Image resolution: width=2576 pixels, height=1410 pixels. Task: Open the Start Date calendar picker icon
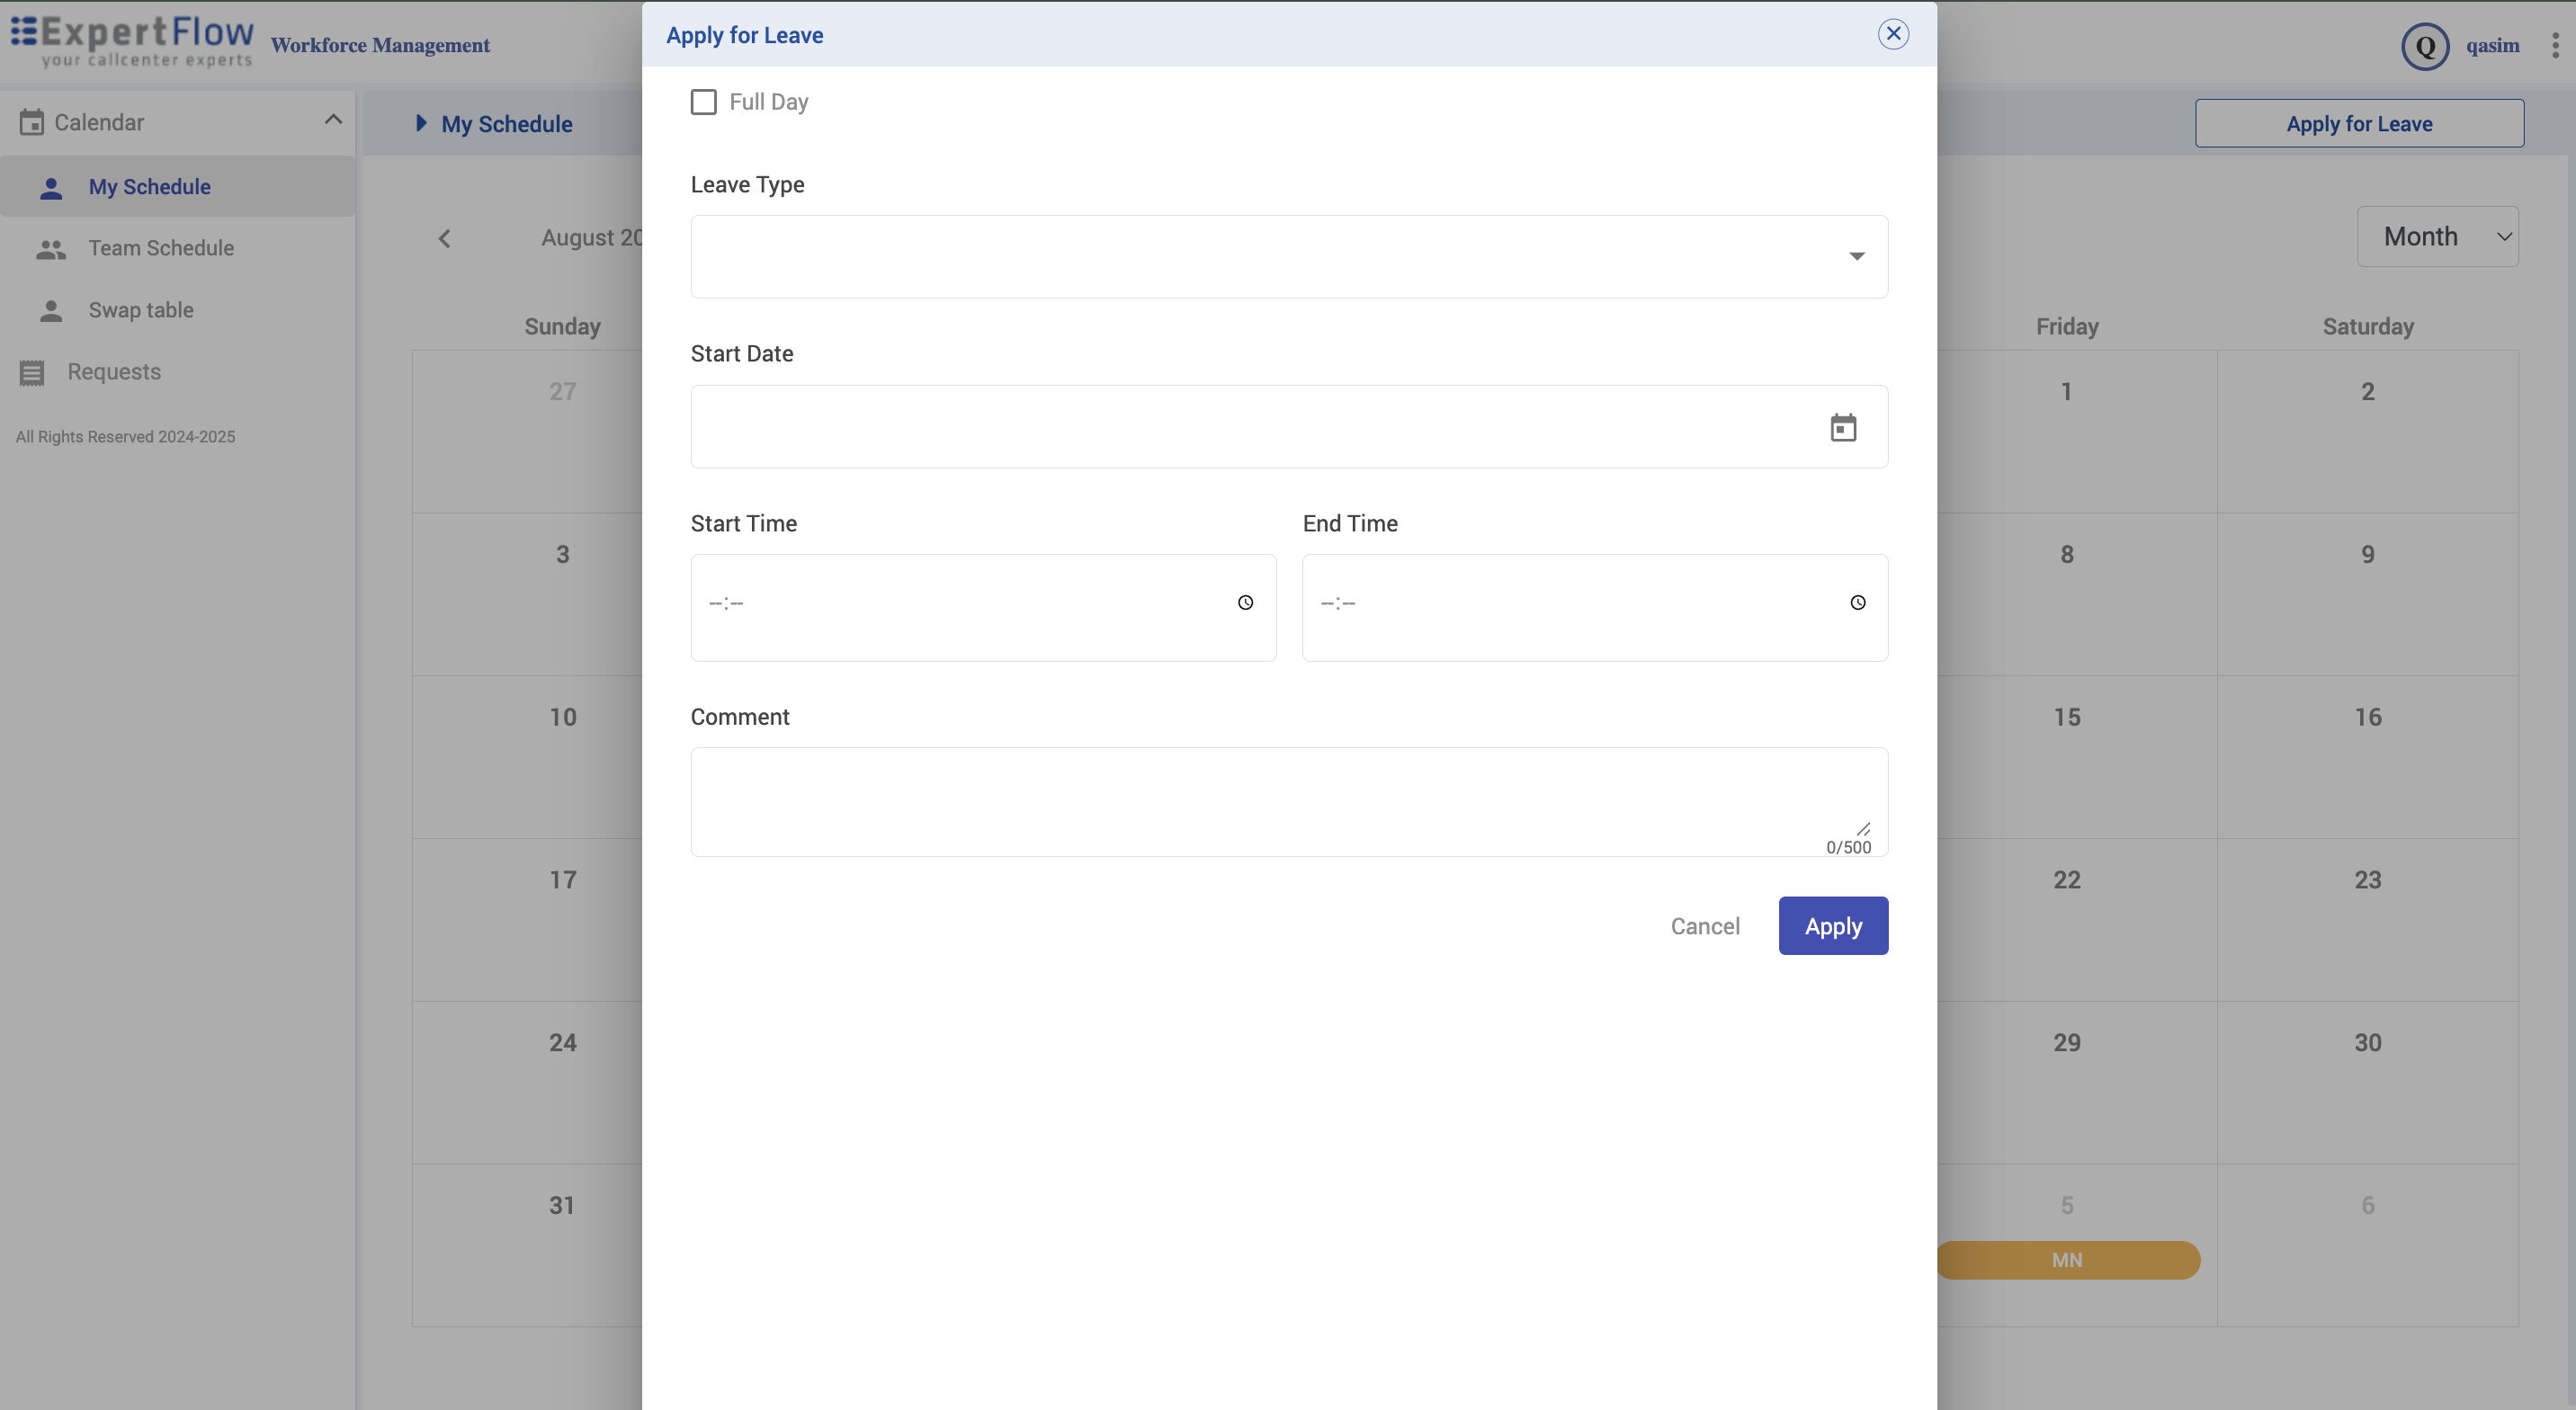point(1843,427)
